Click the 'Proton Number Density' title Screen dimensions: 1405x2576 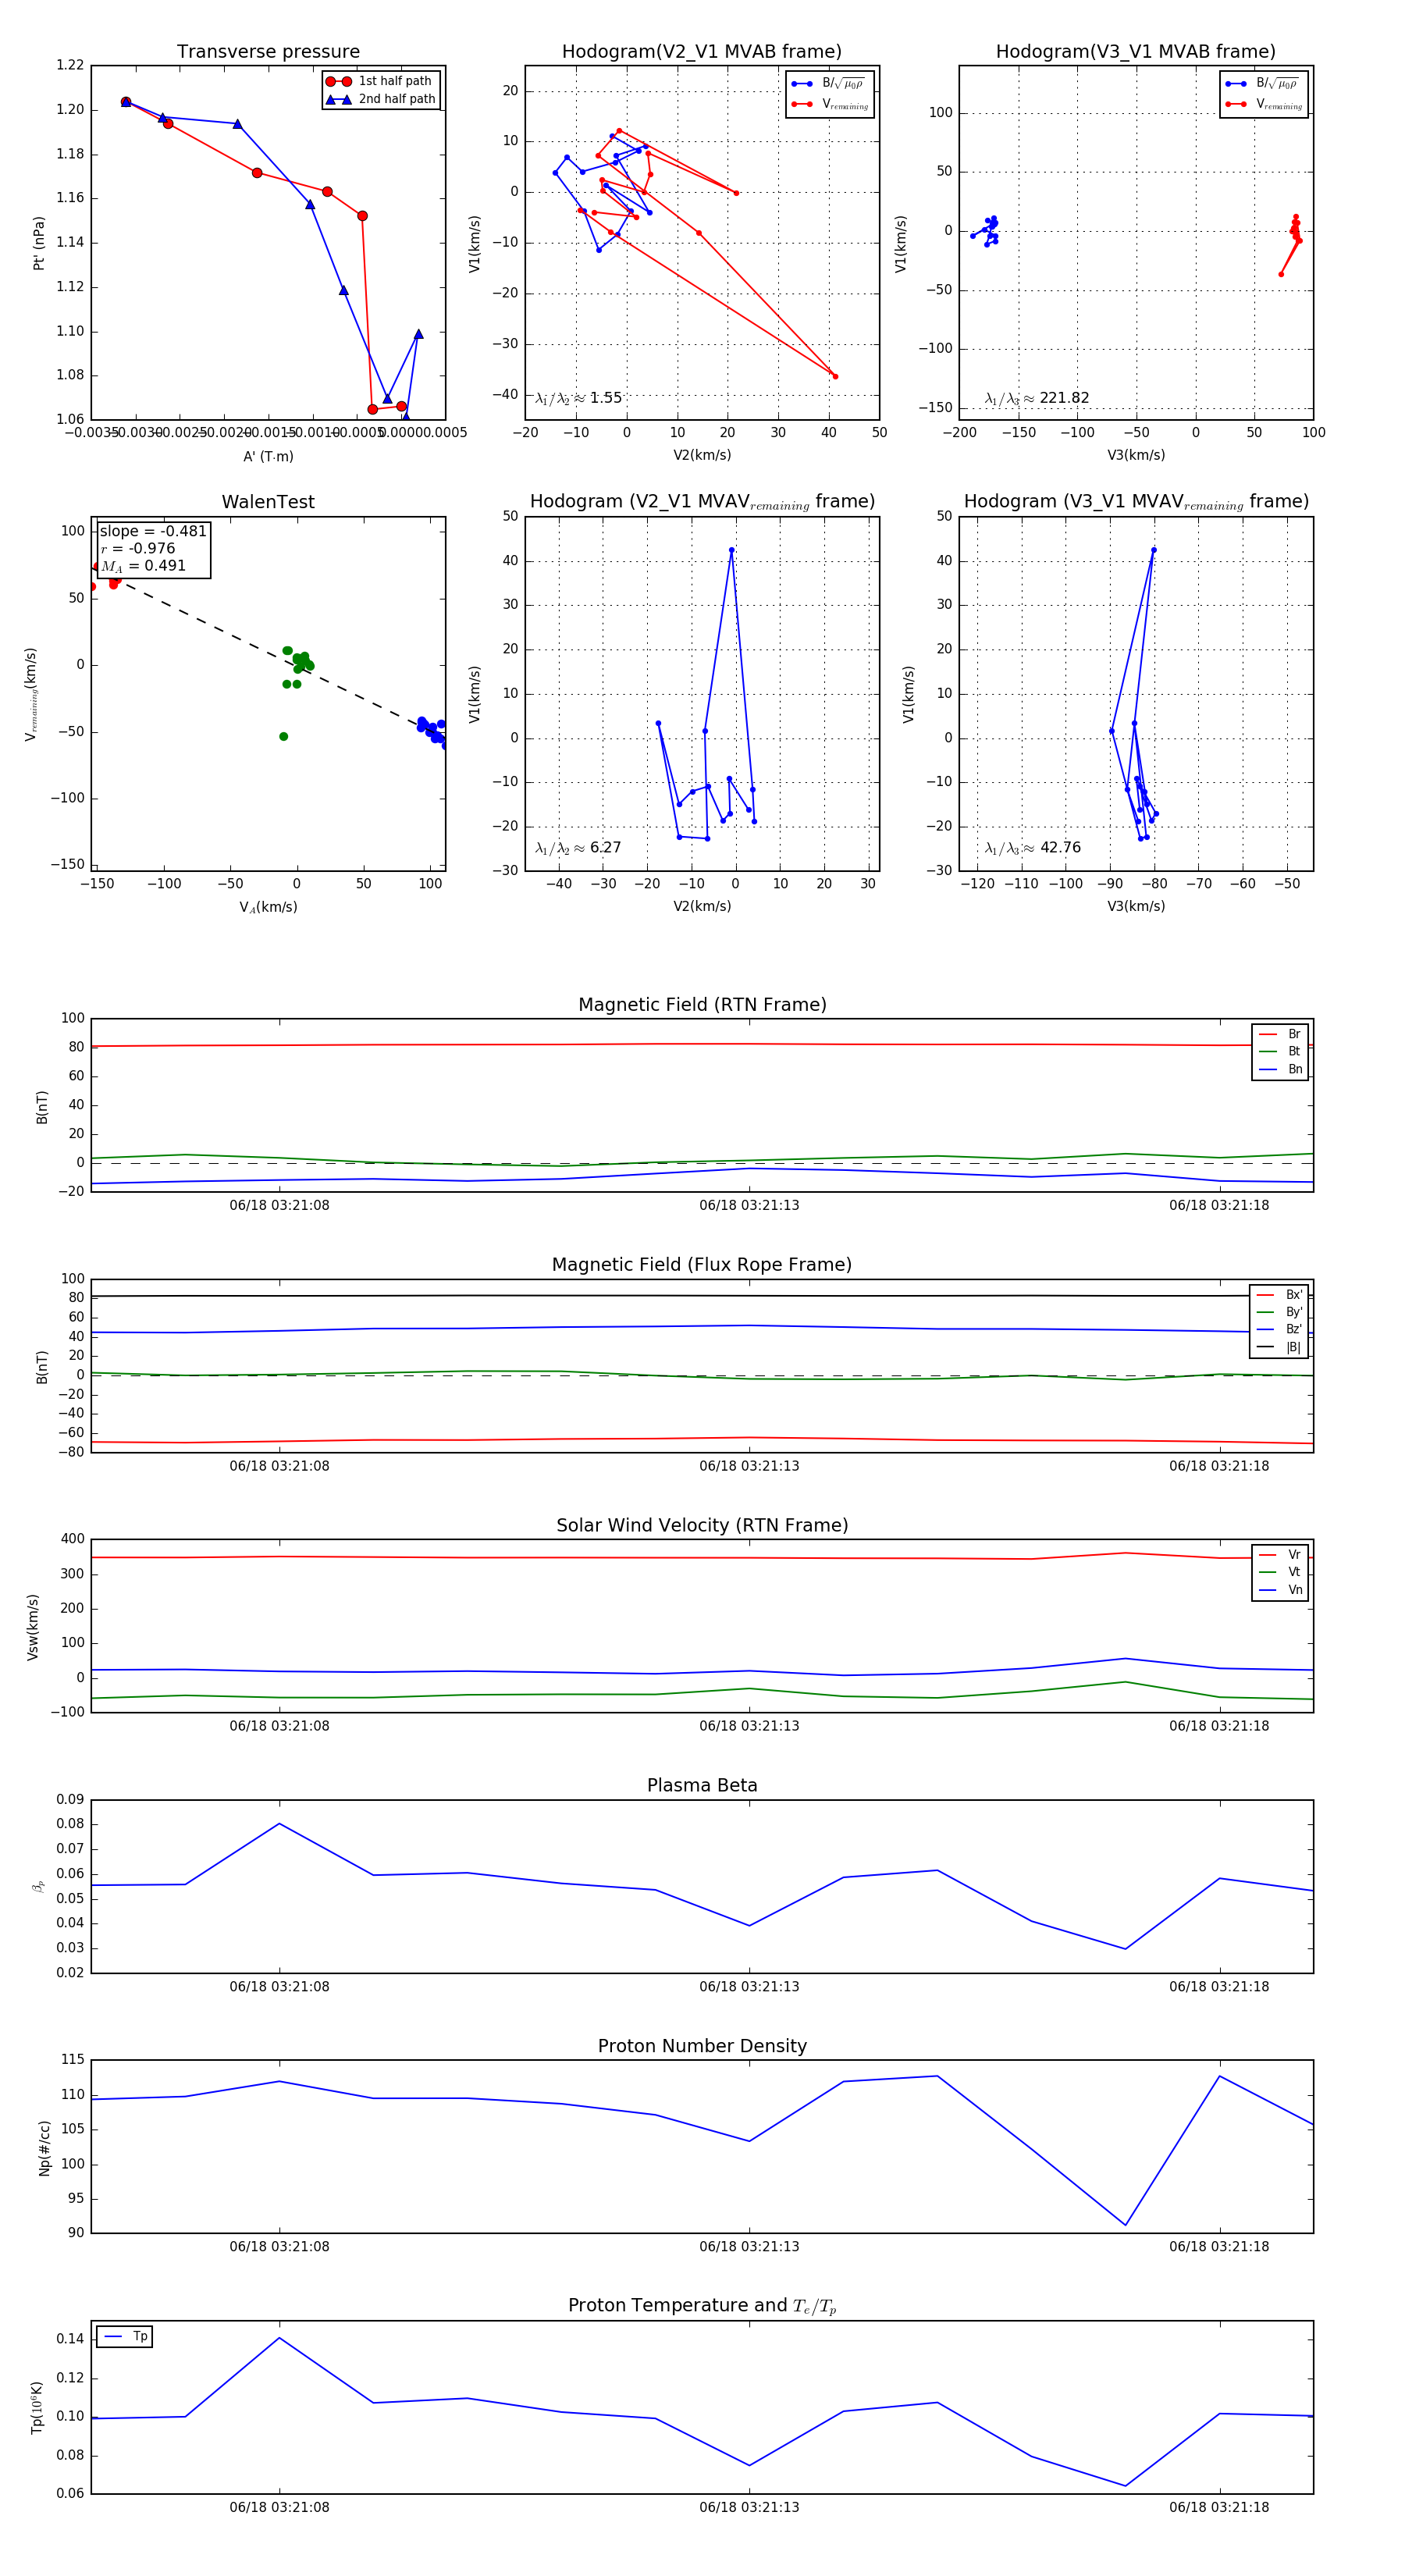point(702,2046)
